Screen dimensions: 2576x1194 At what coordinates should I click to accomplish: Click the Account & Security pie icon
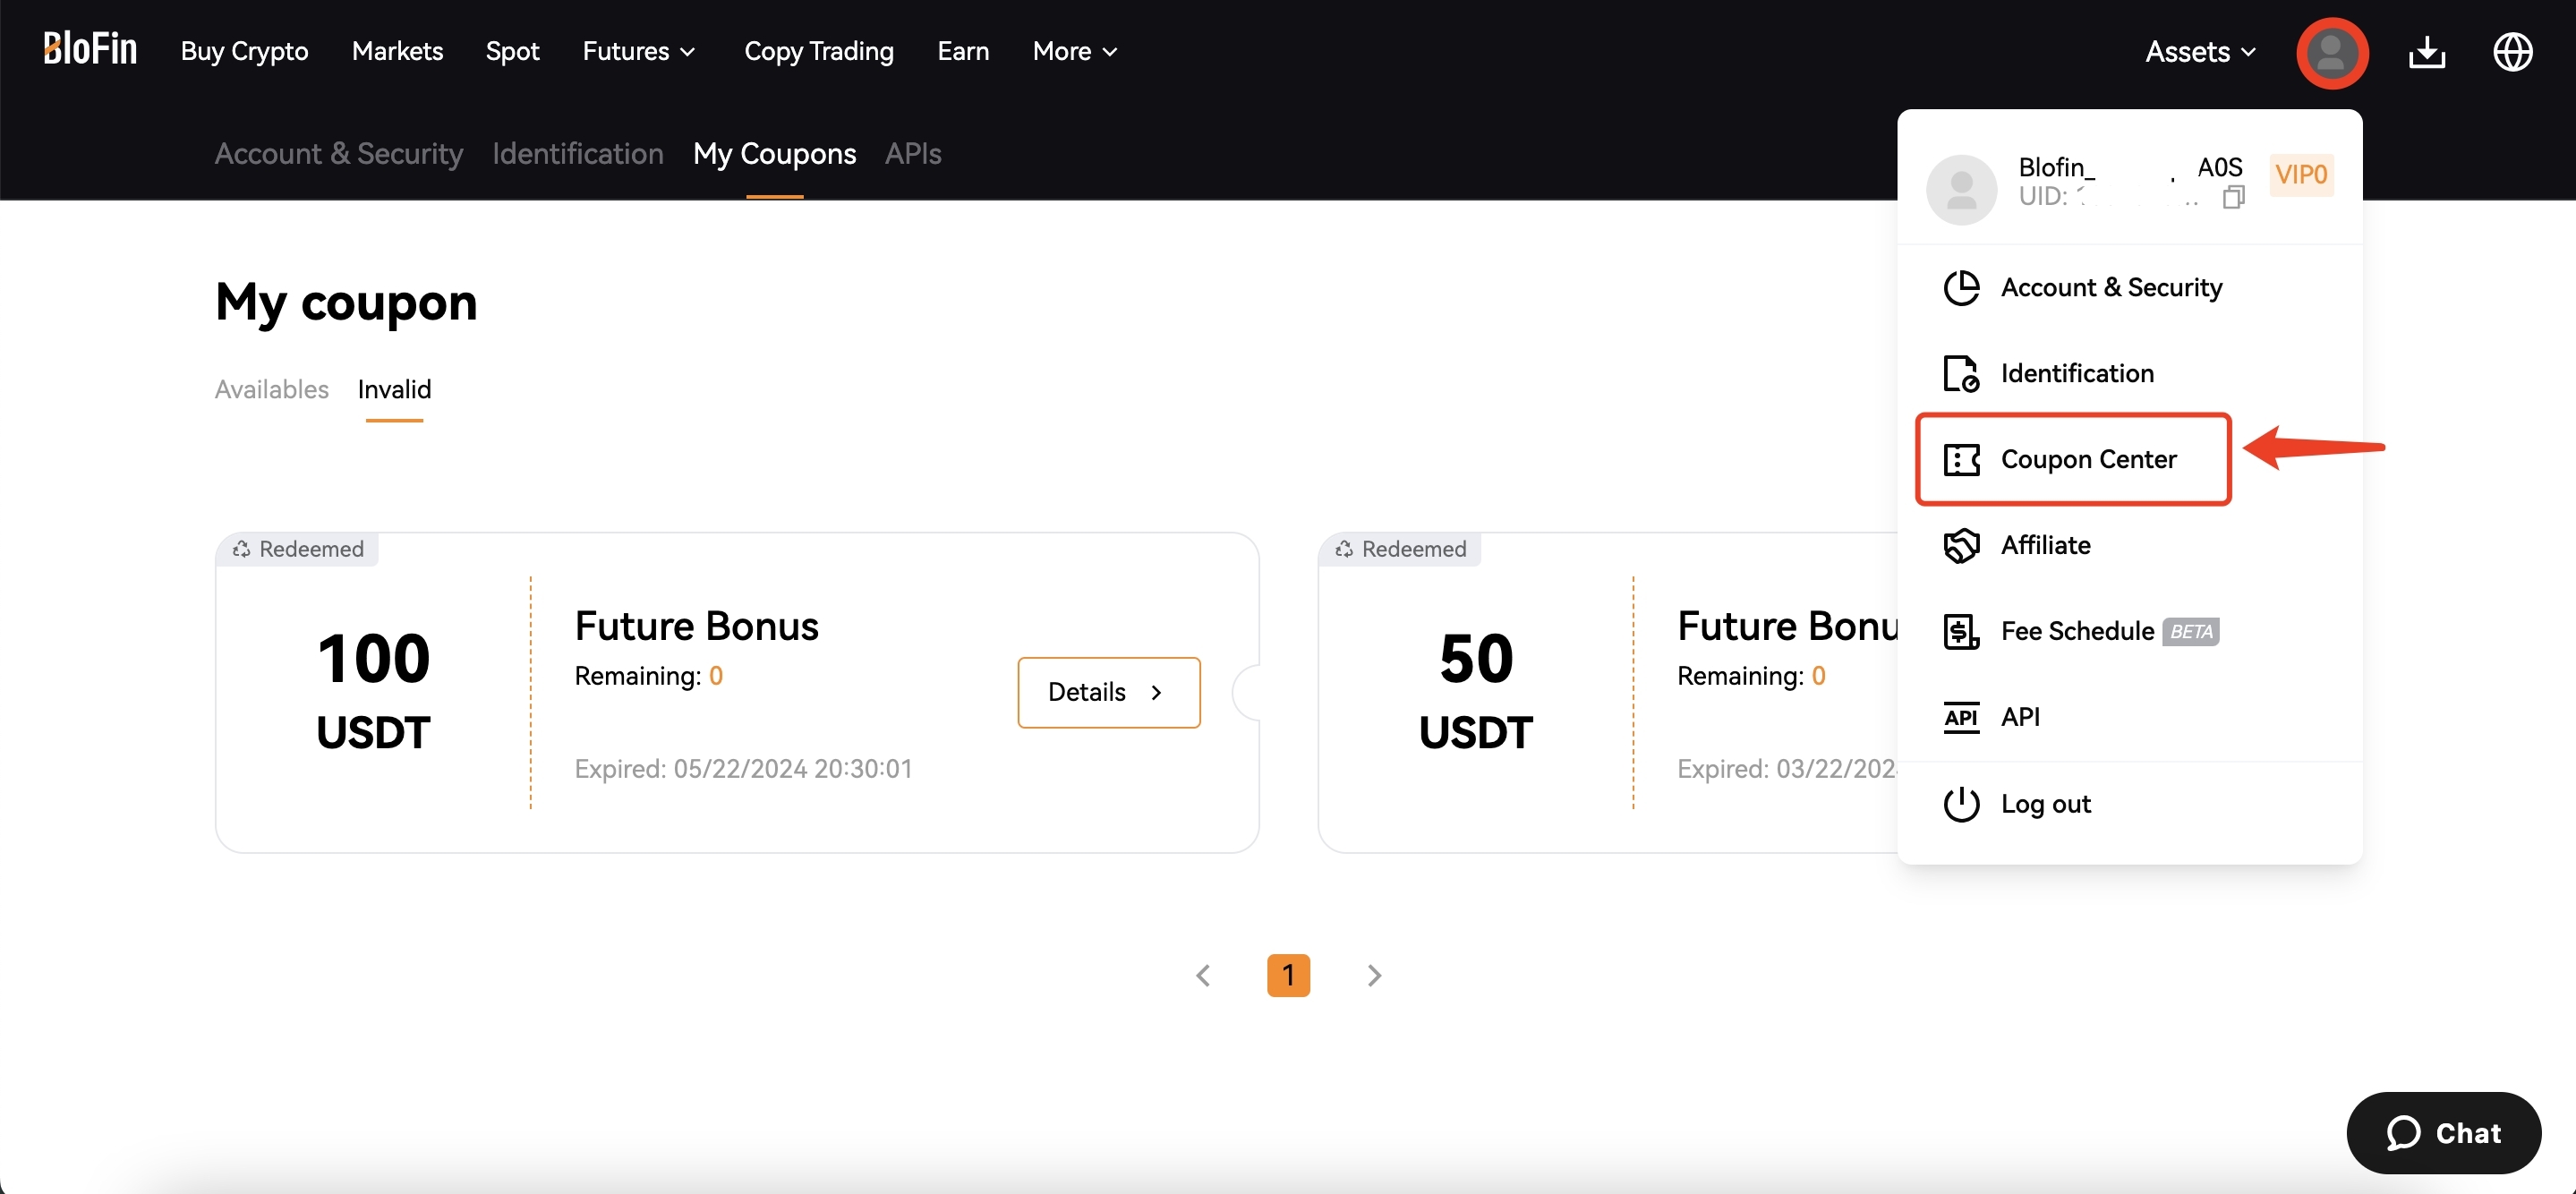click(x=1961, y=288)
